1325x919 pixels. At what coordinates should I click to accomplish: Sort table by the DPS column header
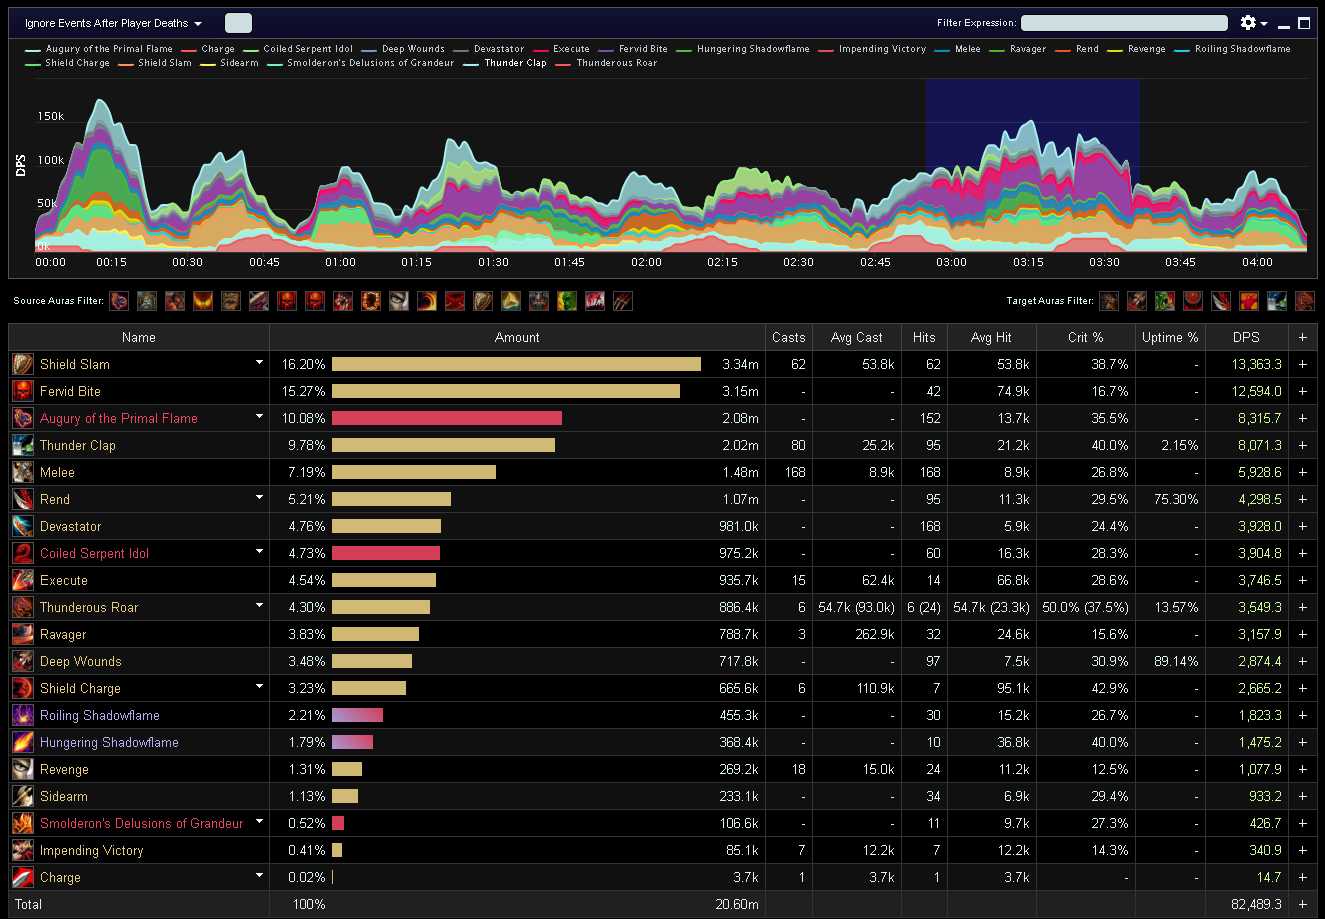click(x=1247, y=337)
